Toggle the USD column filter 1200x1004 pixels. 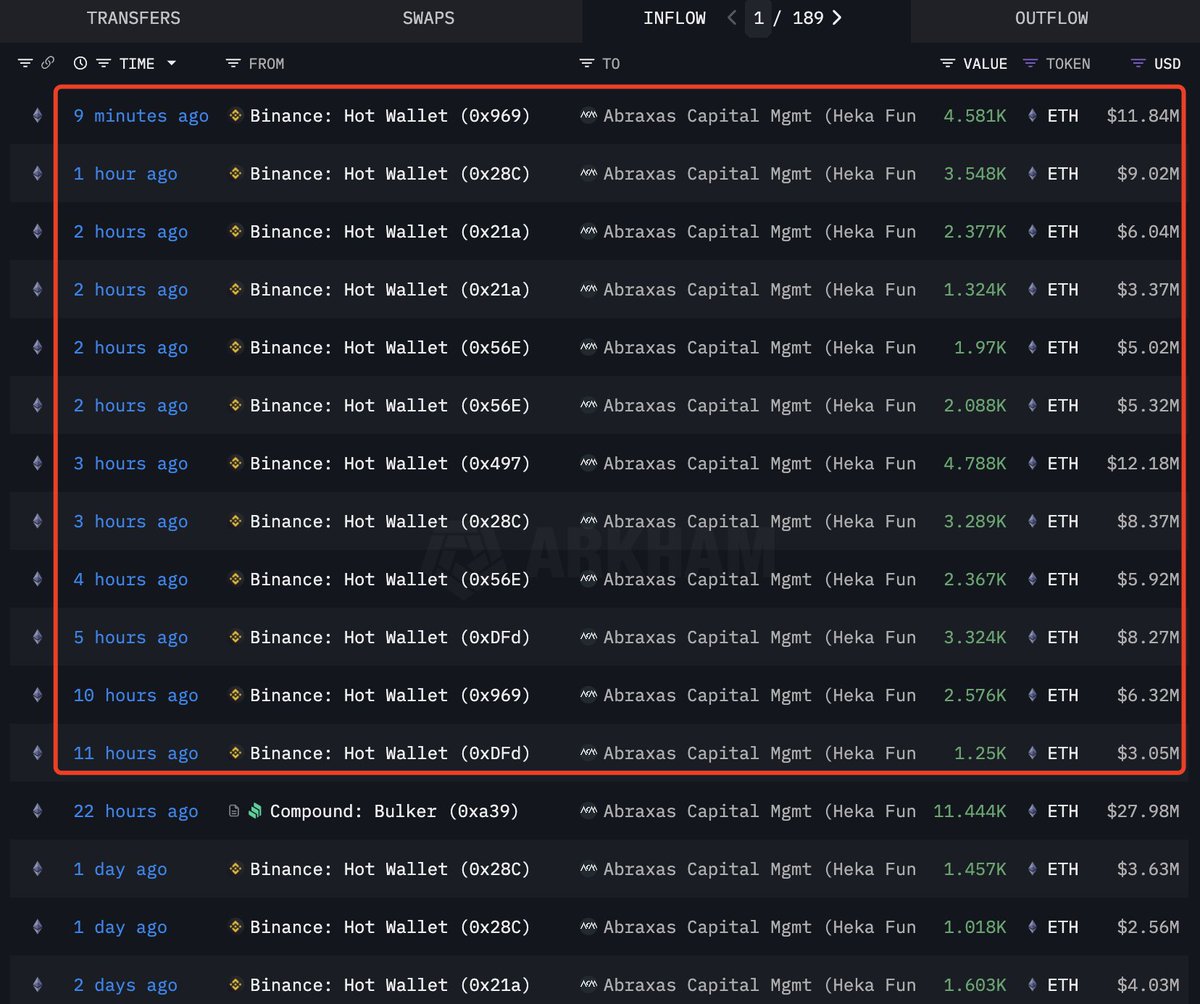pyautogui.click(x=1138, y=63)
